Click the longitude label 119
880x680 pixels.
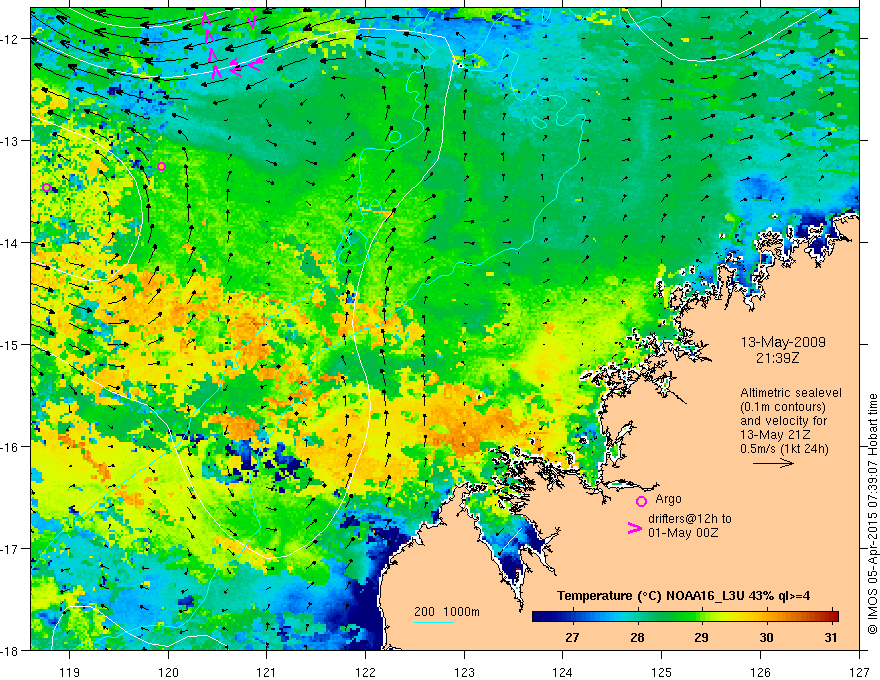point(70,672)
